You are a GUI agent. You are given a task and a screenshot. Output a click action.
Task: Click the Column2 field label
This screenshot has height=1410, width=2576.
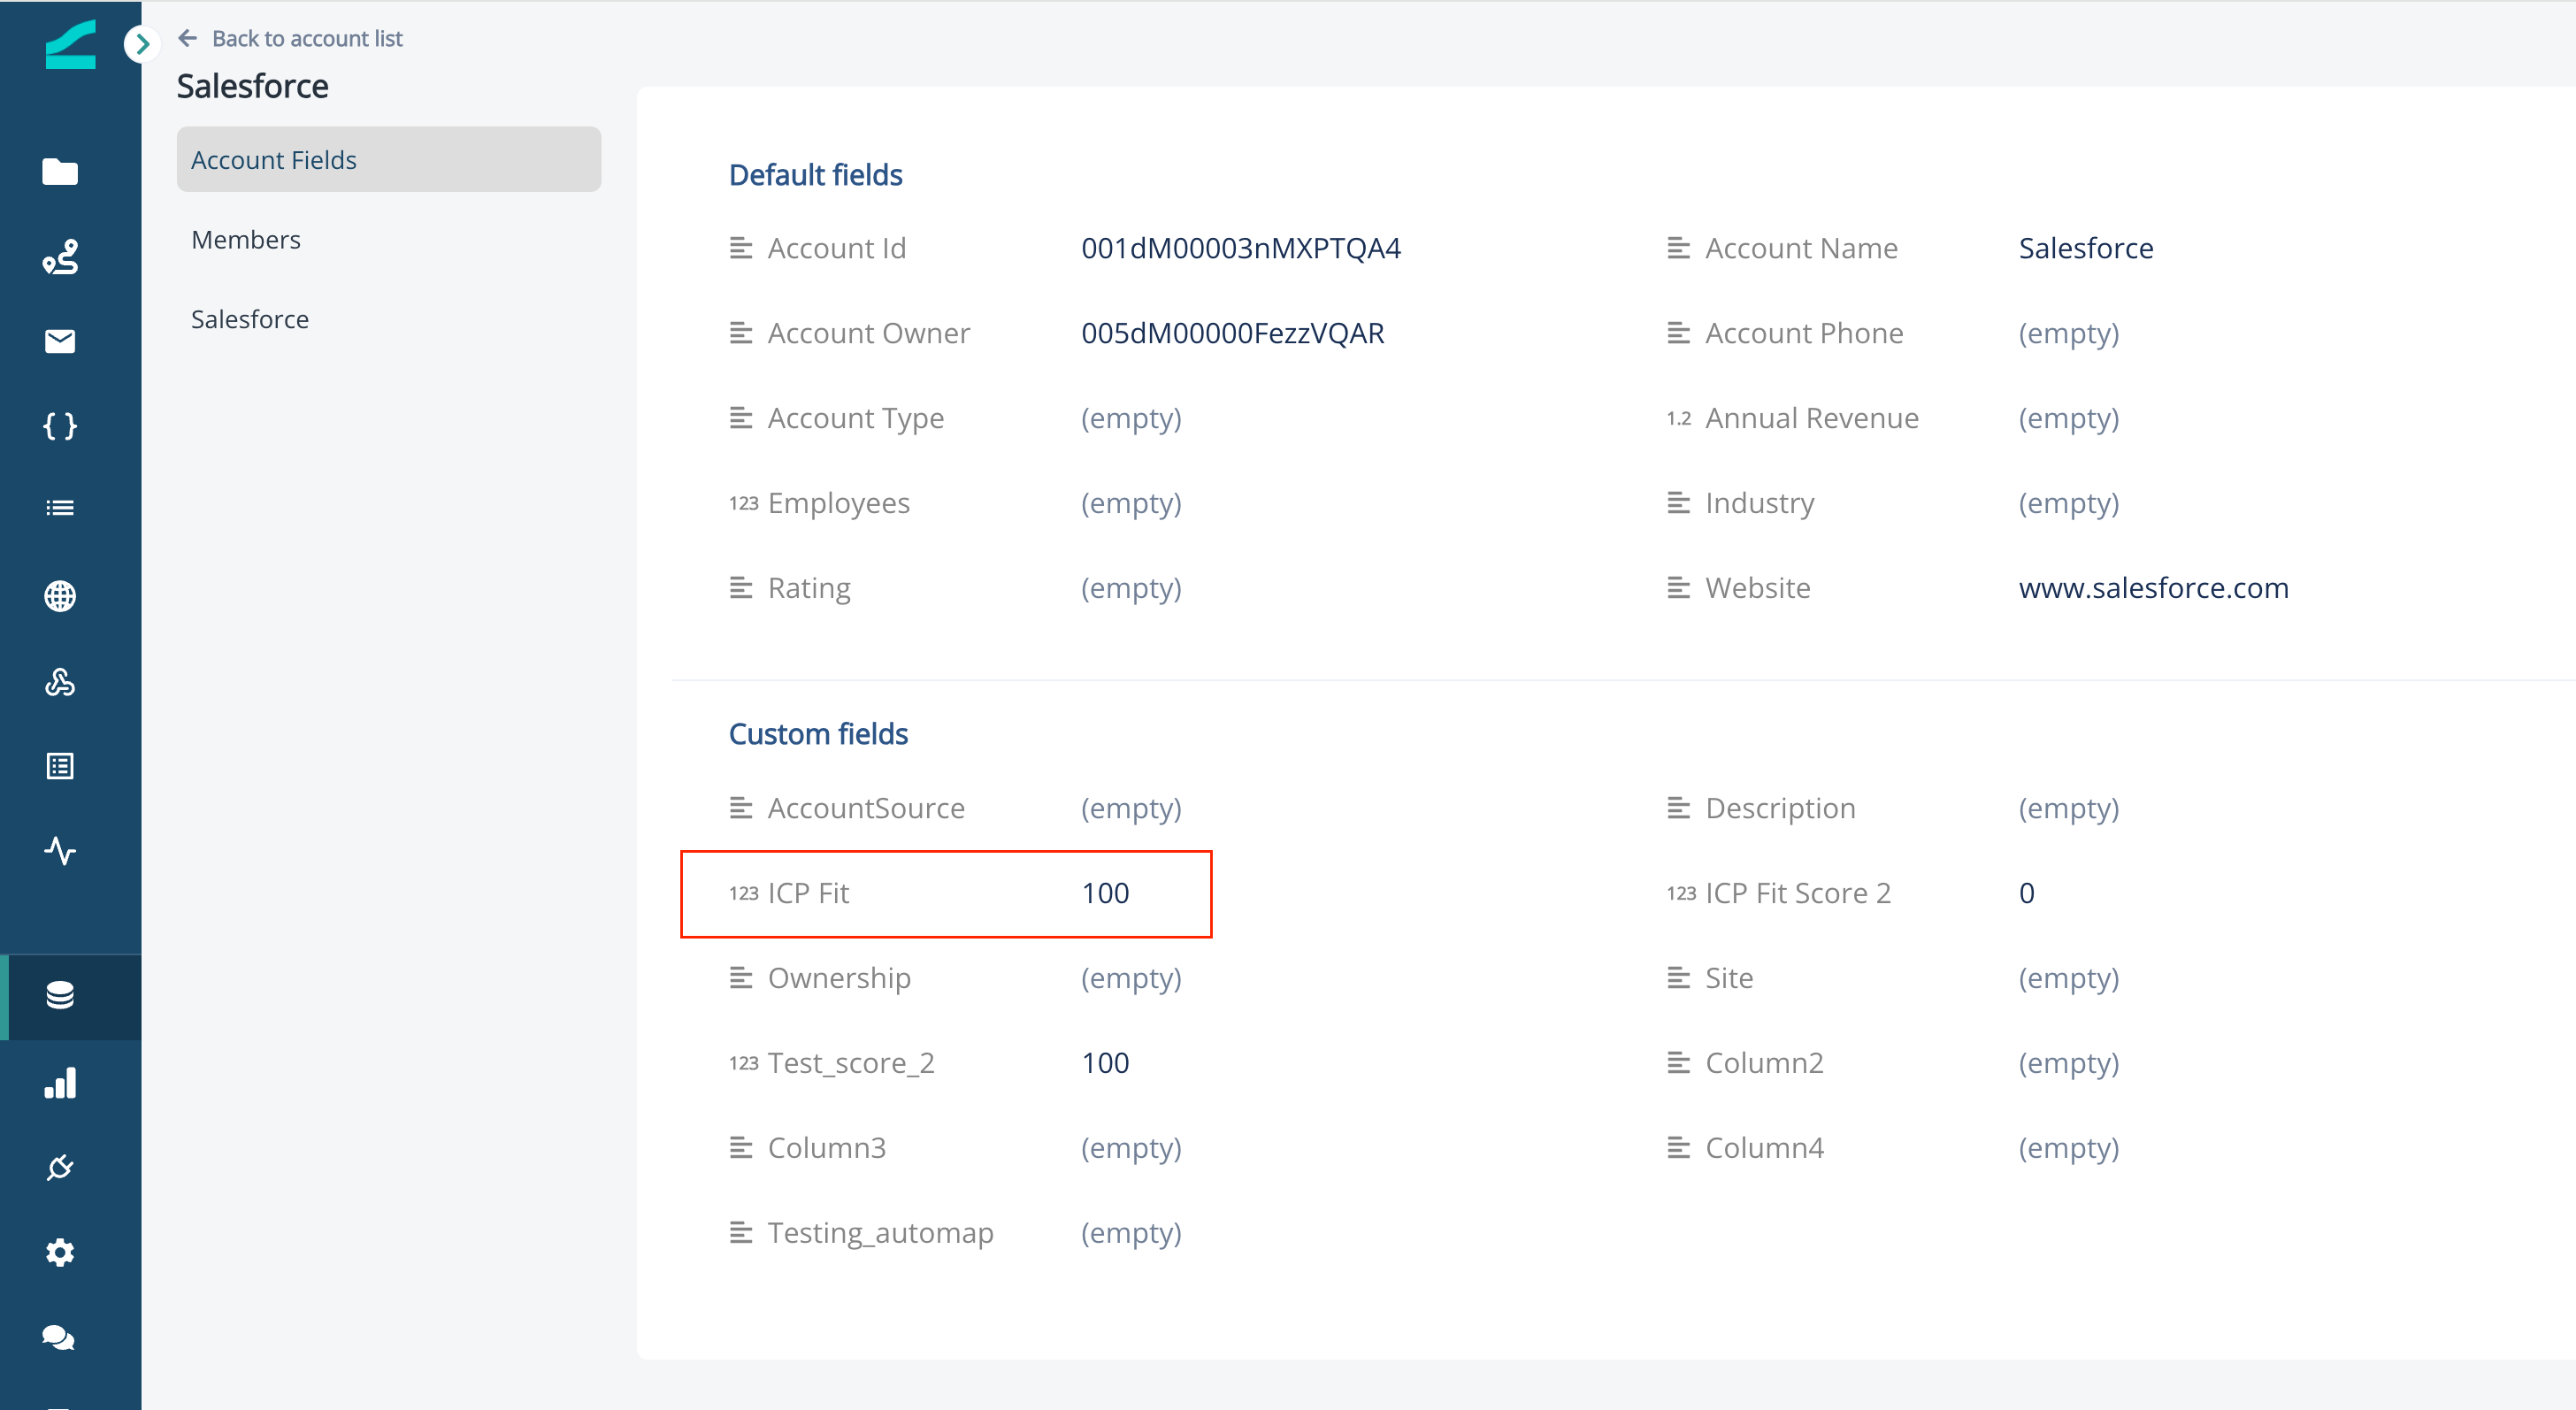tap(1765, 1063)
